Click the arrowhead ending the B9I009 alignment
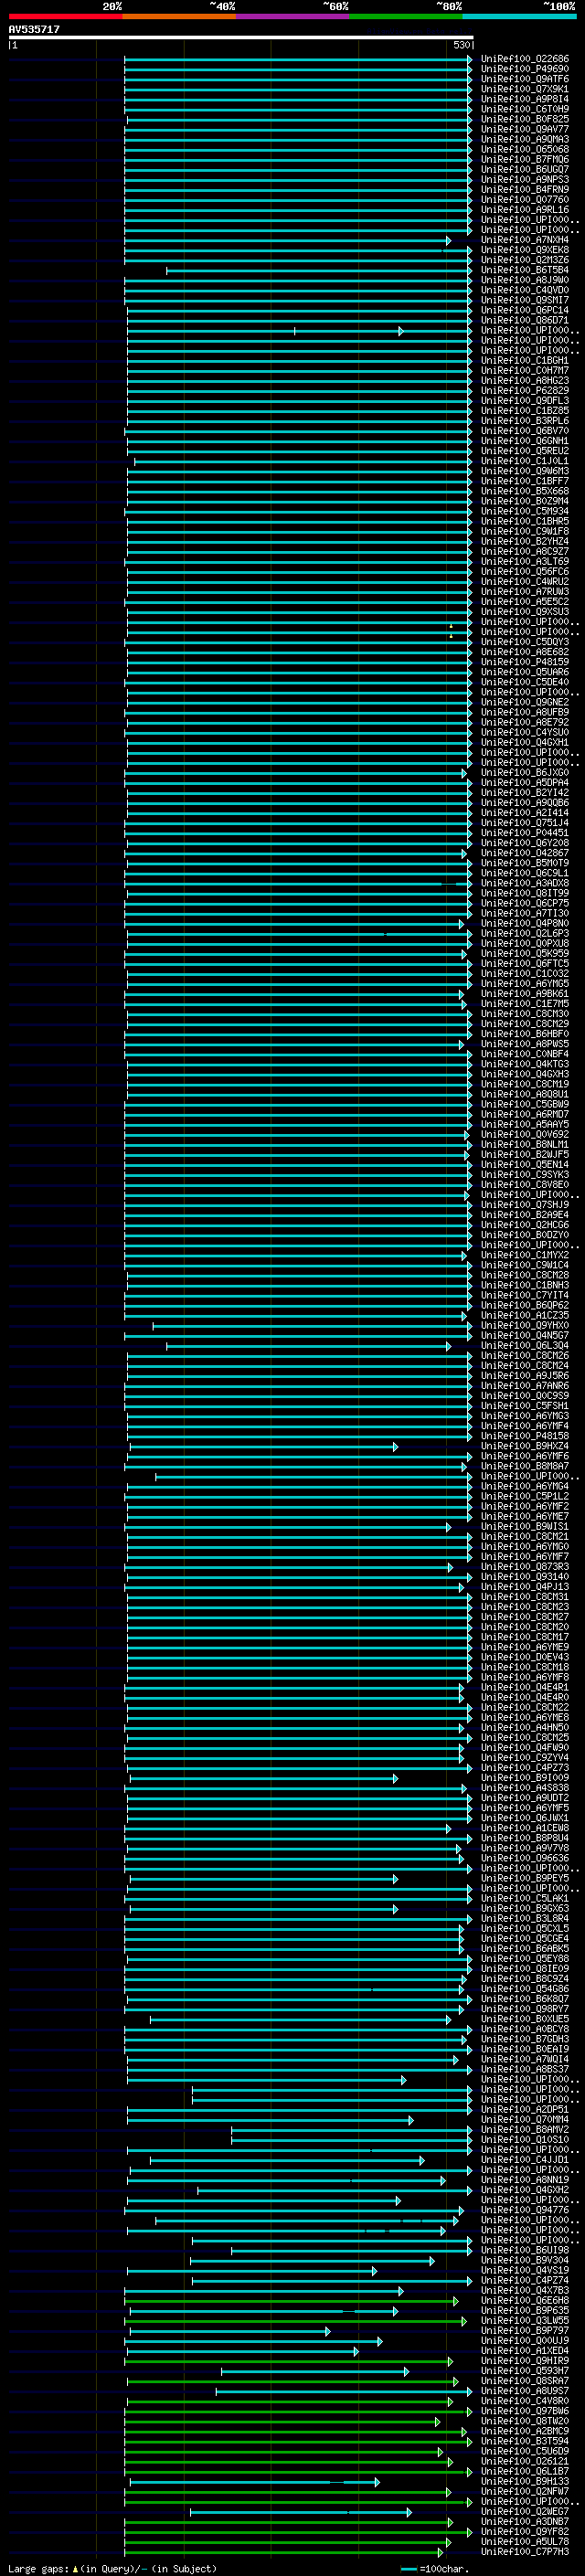This screenshot has height=2576, width=585. 395,1779
